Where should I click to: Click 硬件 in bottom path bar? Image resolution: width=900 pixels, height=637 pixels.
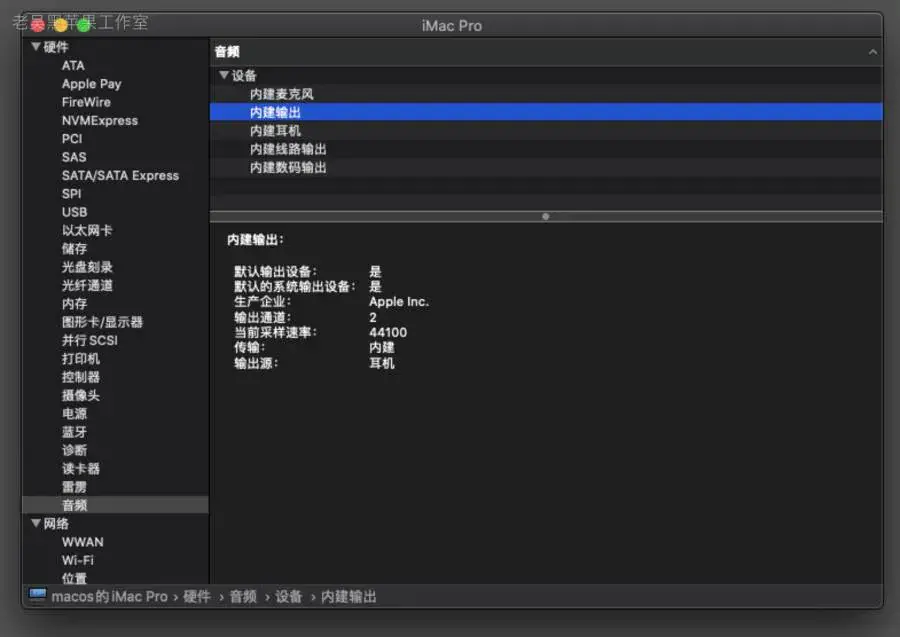(197, 596)
